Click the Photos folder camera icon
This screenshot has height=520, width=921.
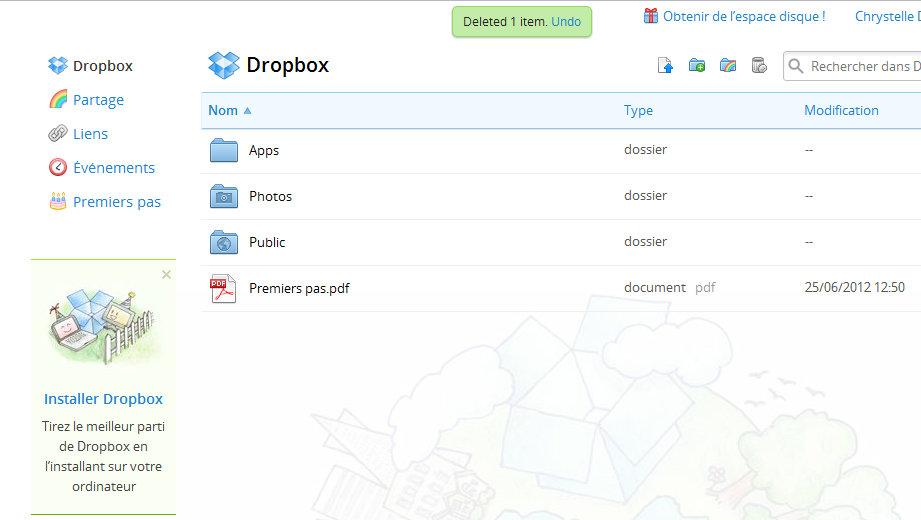pos(224,196)
